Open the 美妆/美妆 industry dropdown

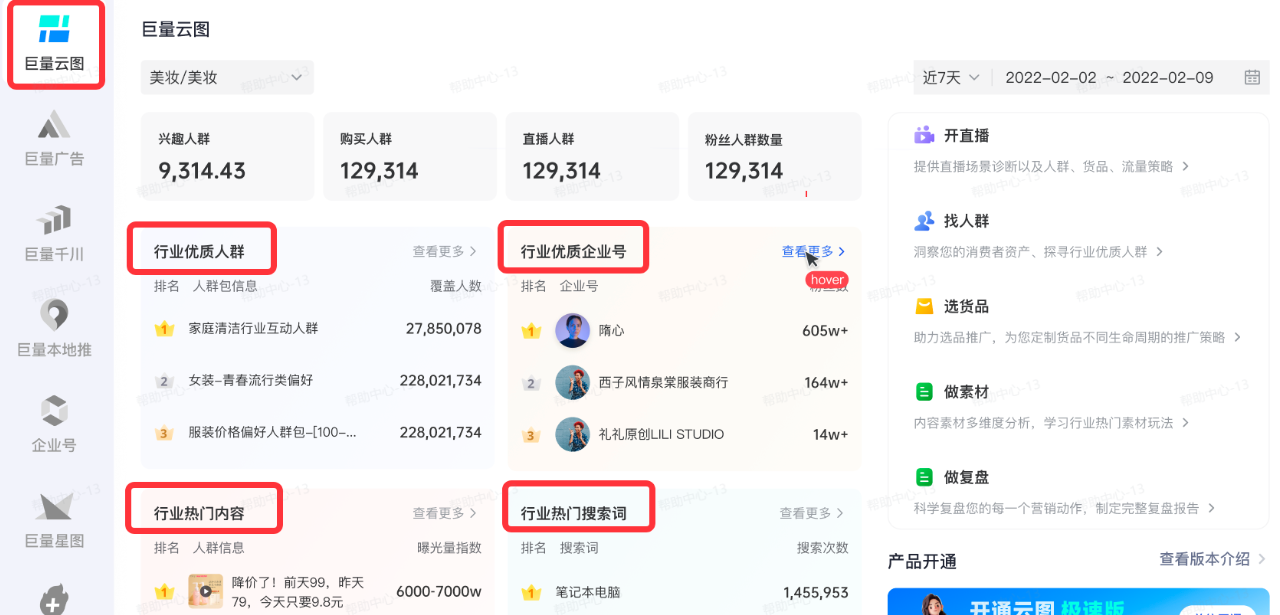pyautogui.click(x=227, y=77)
